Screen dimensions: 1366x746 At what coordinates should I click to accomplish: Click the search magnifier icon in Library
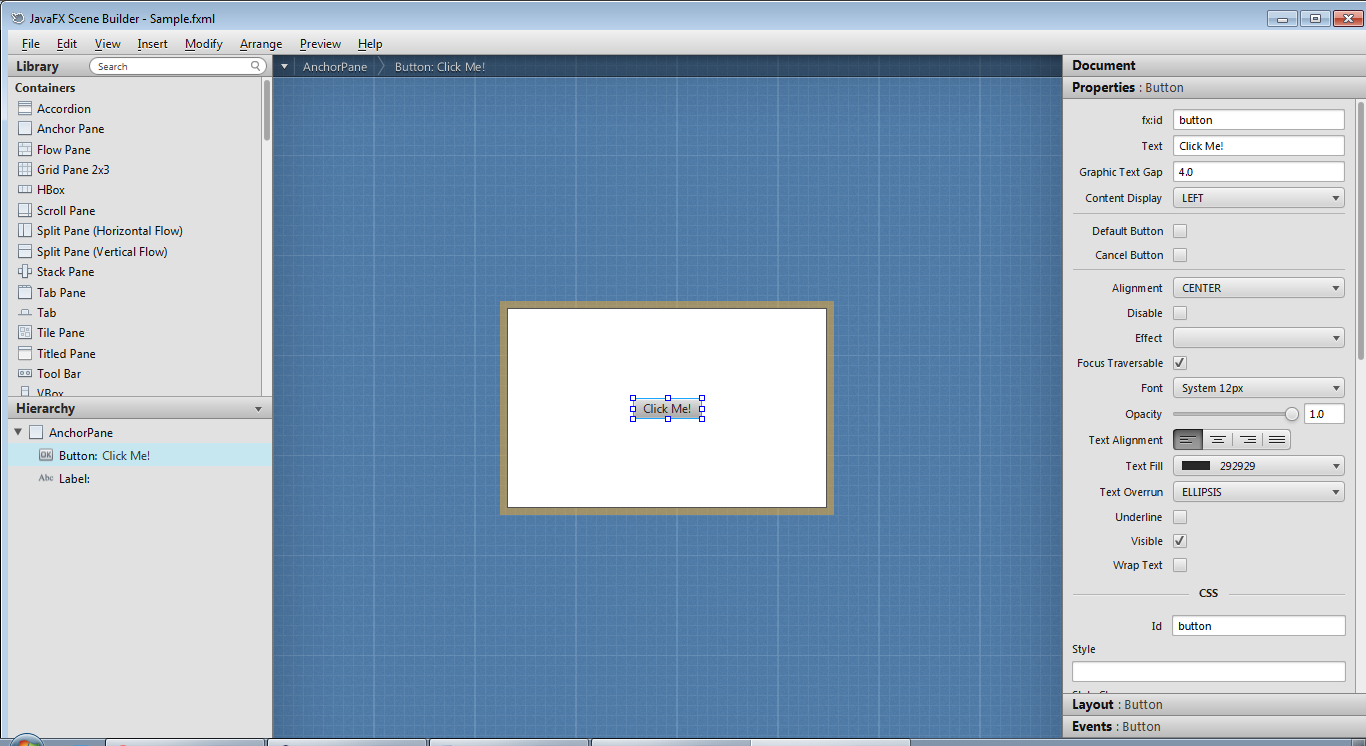pyautogui.click(x=256, y=66)
